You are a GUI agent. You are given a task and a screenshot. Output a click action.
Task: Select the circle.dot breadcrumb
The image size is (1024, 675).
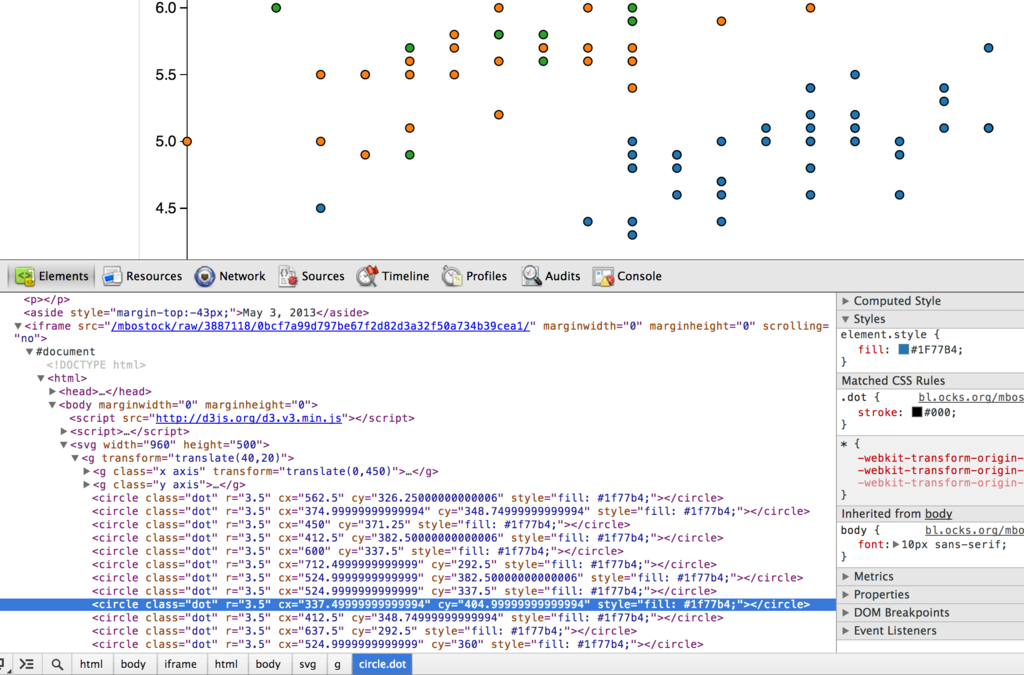coord(382,664)
